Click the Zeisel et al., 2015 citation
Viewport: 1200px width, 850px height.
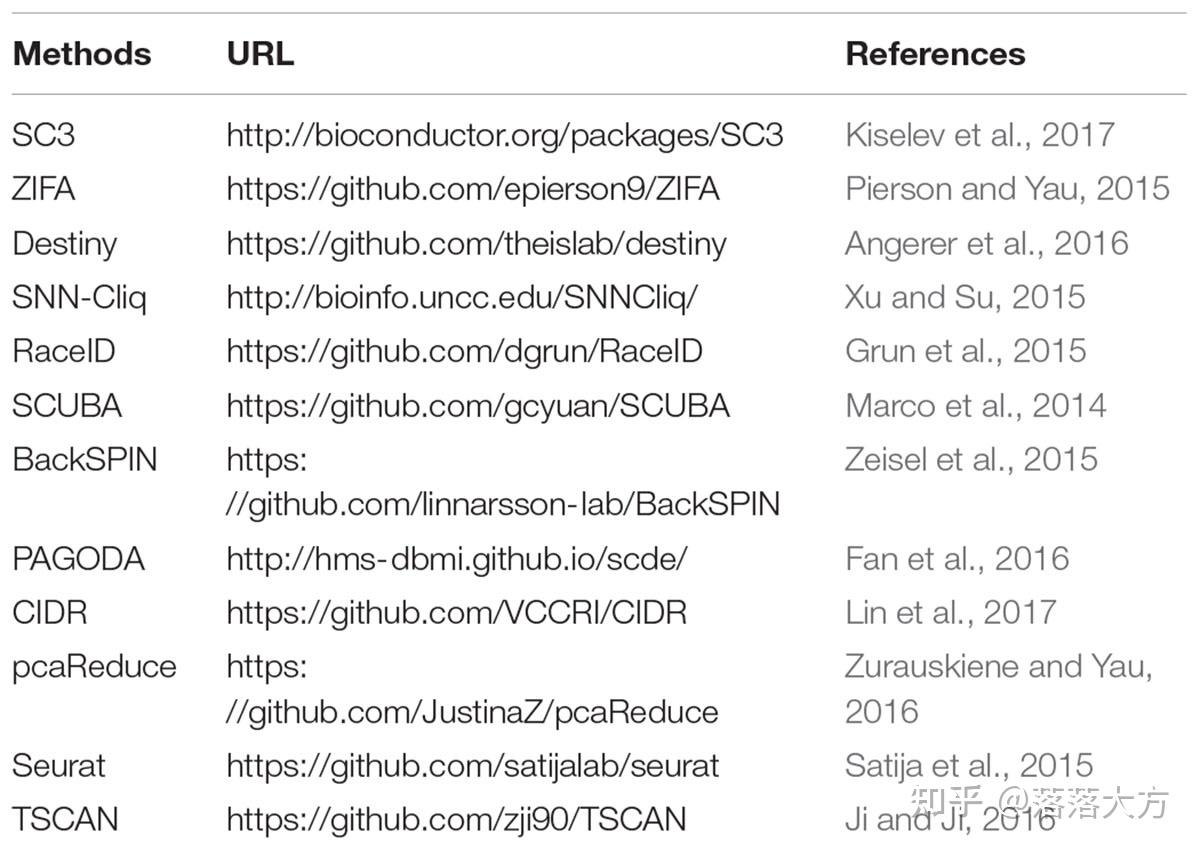(x=971, y=459)
